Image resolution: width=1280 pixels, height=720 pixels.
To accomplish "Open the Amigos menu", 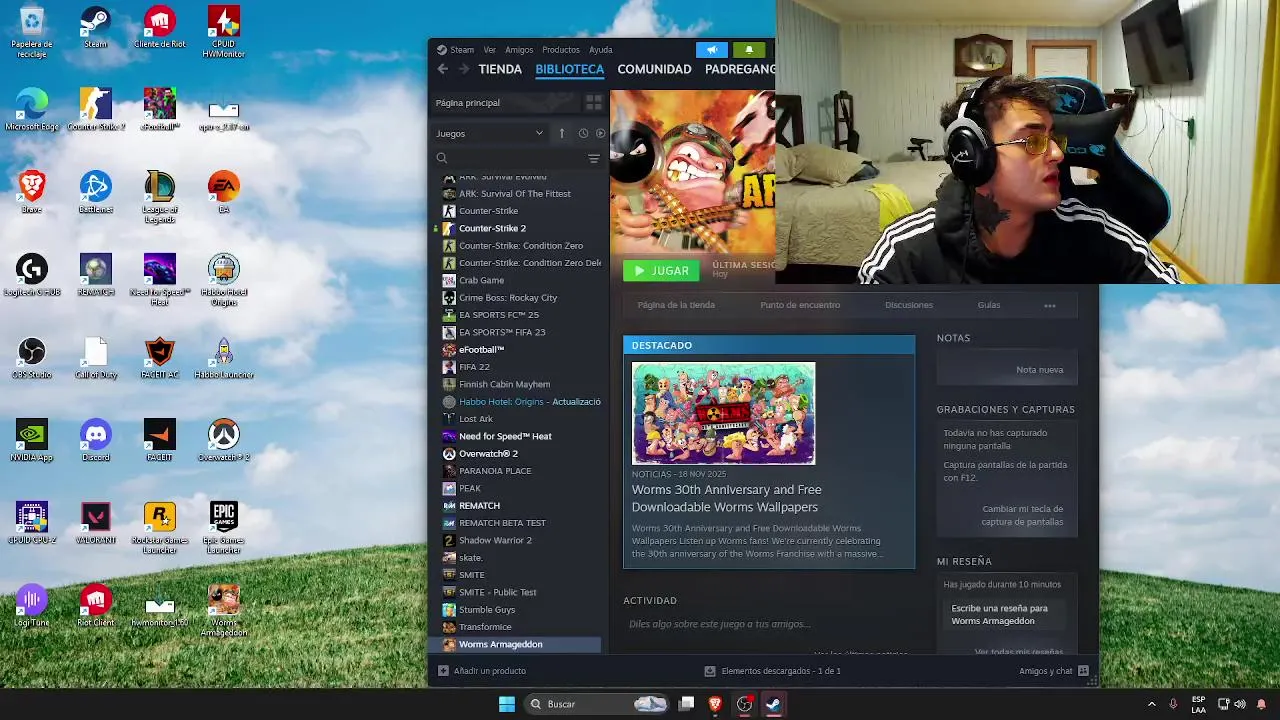I will click(x=519, y=50).
